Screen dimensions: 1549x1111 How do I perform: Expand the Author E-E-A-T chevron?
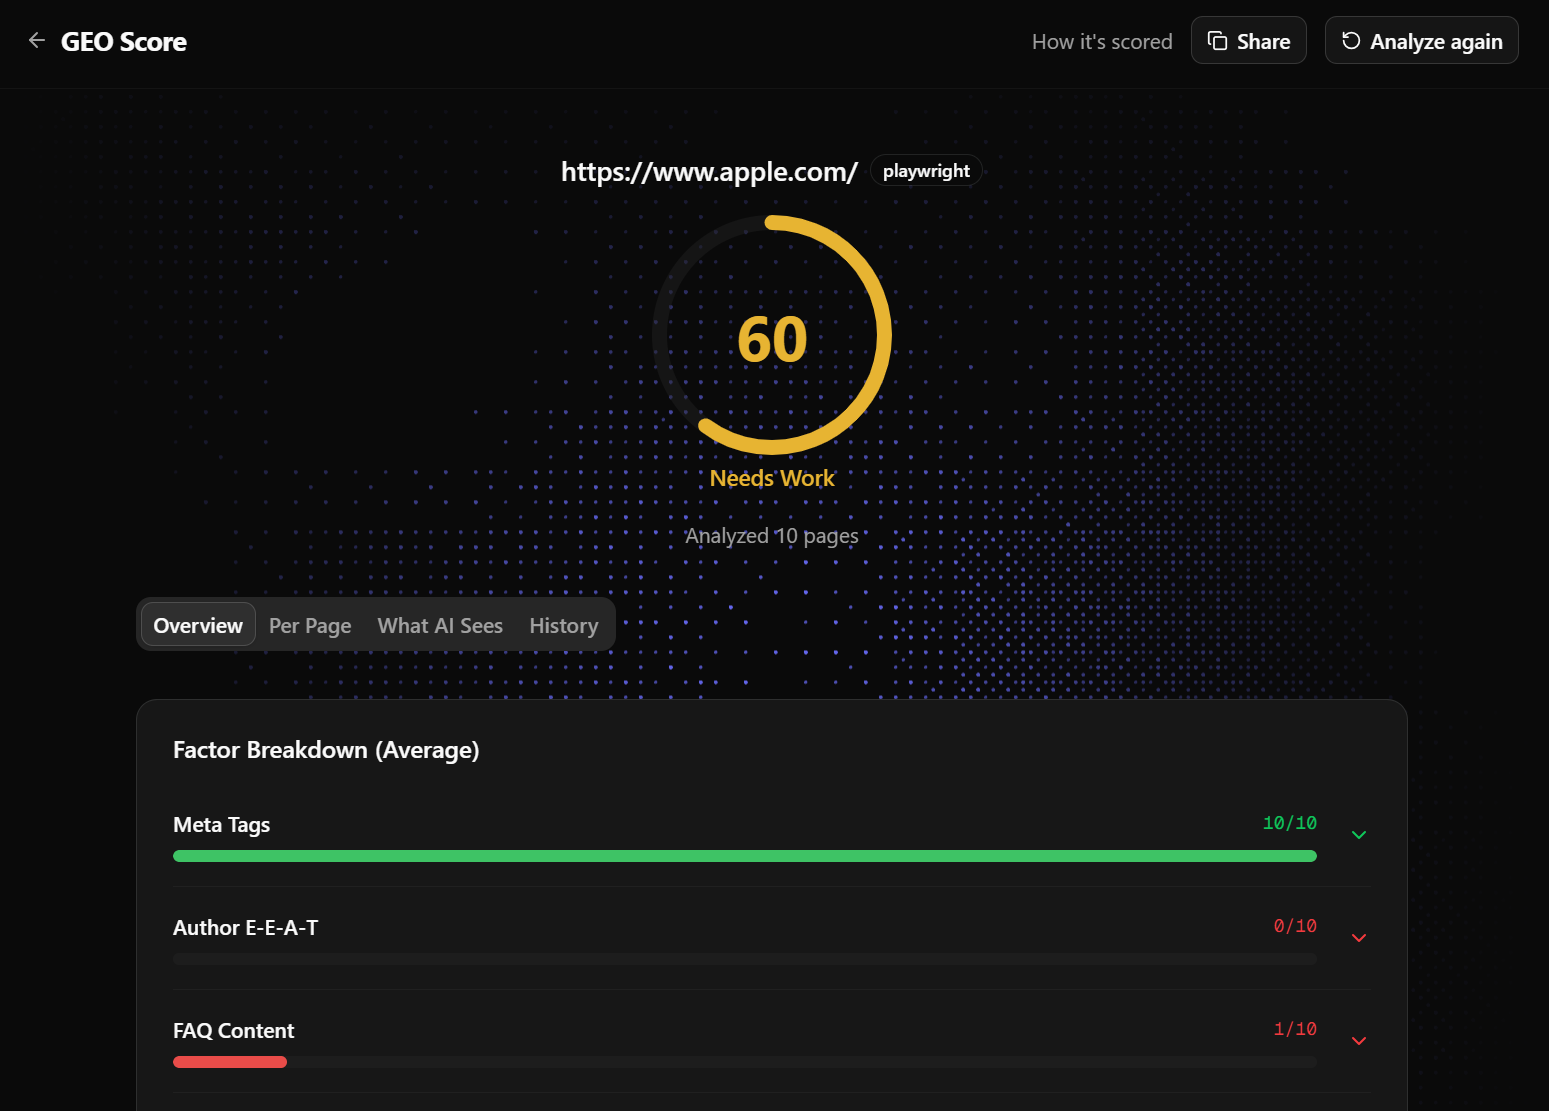tap(1358, 938)
